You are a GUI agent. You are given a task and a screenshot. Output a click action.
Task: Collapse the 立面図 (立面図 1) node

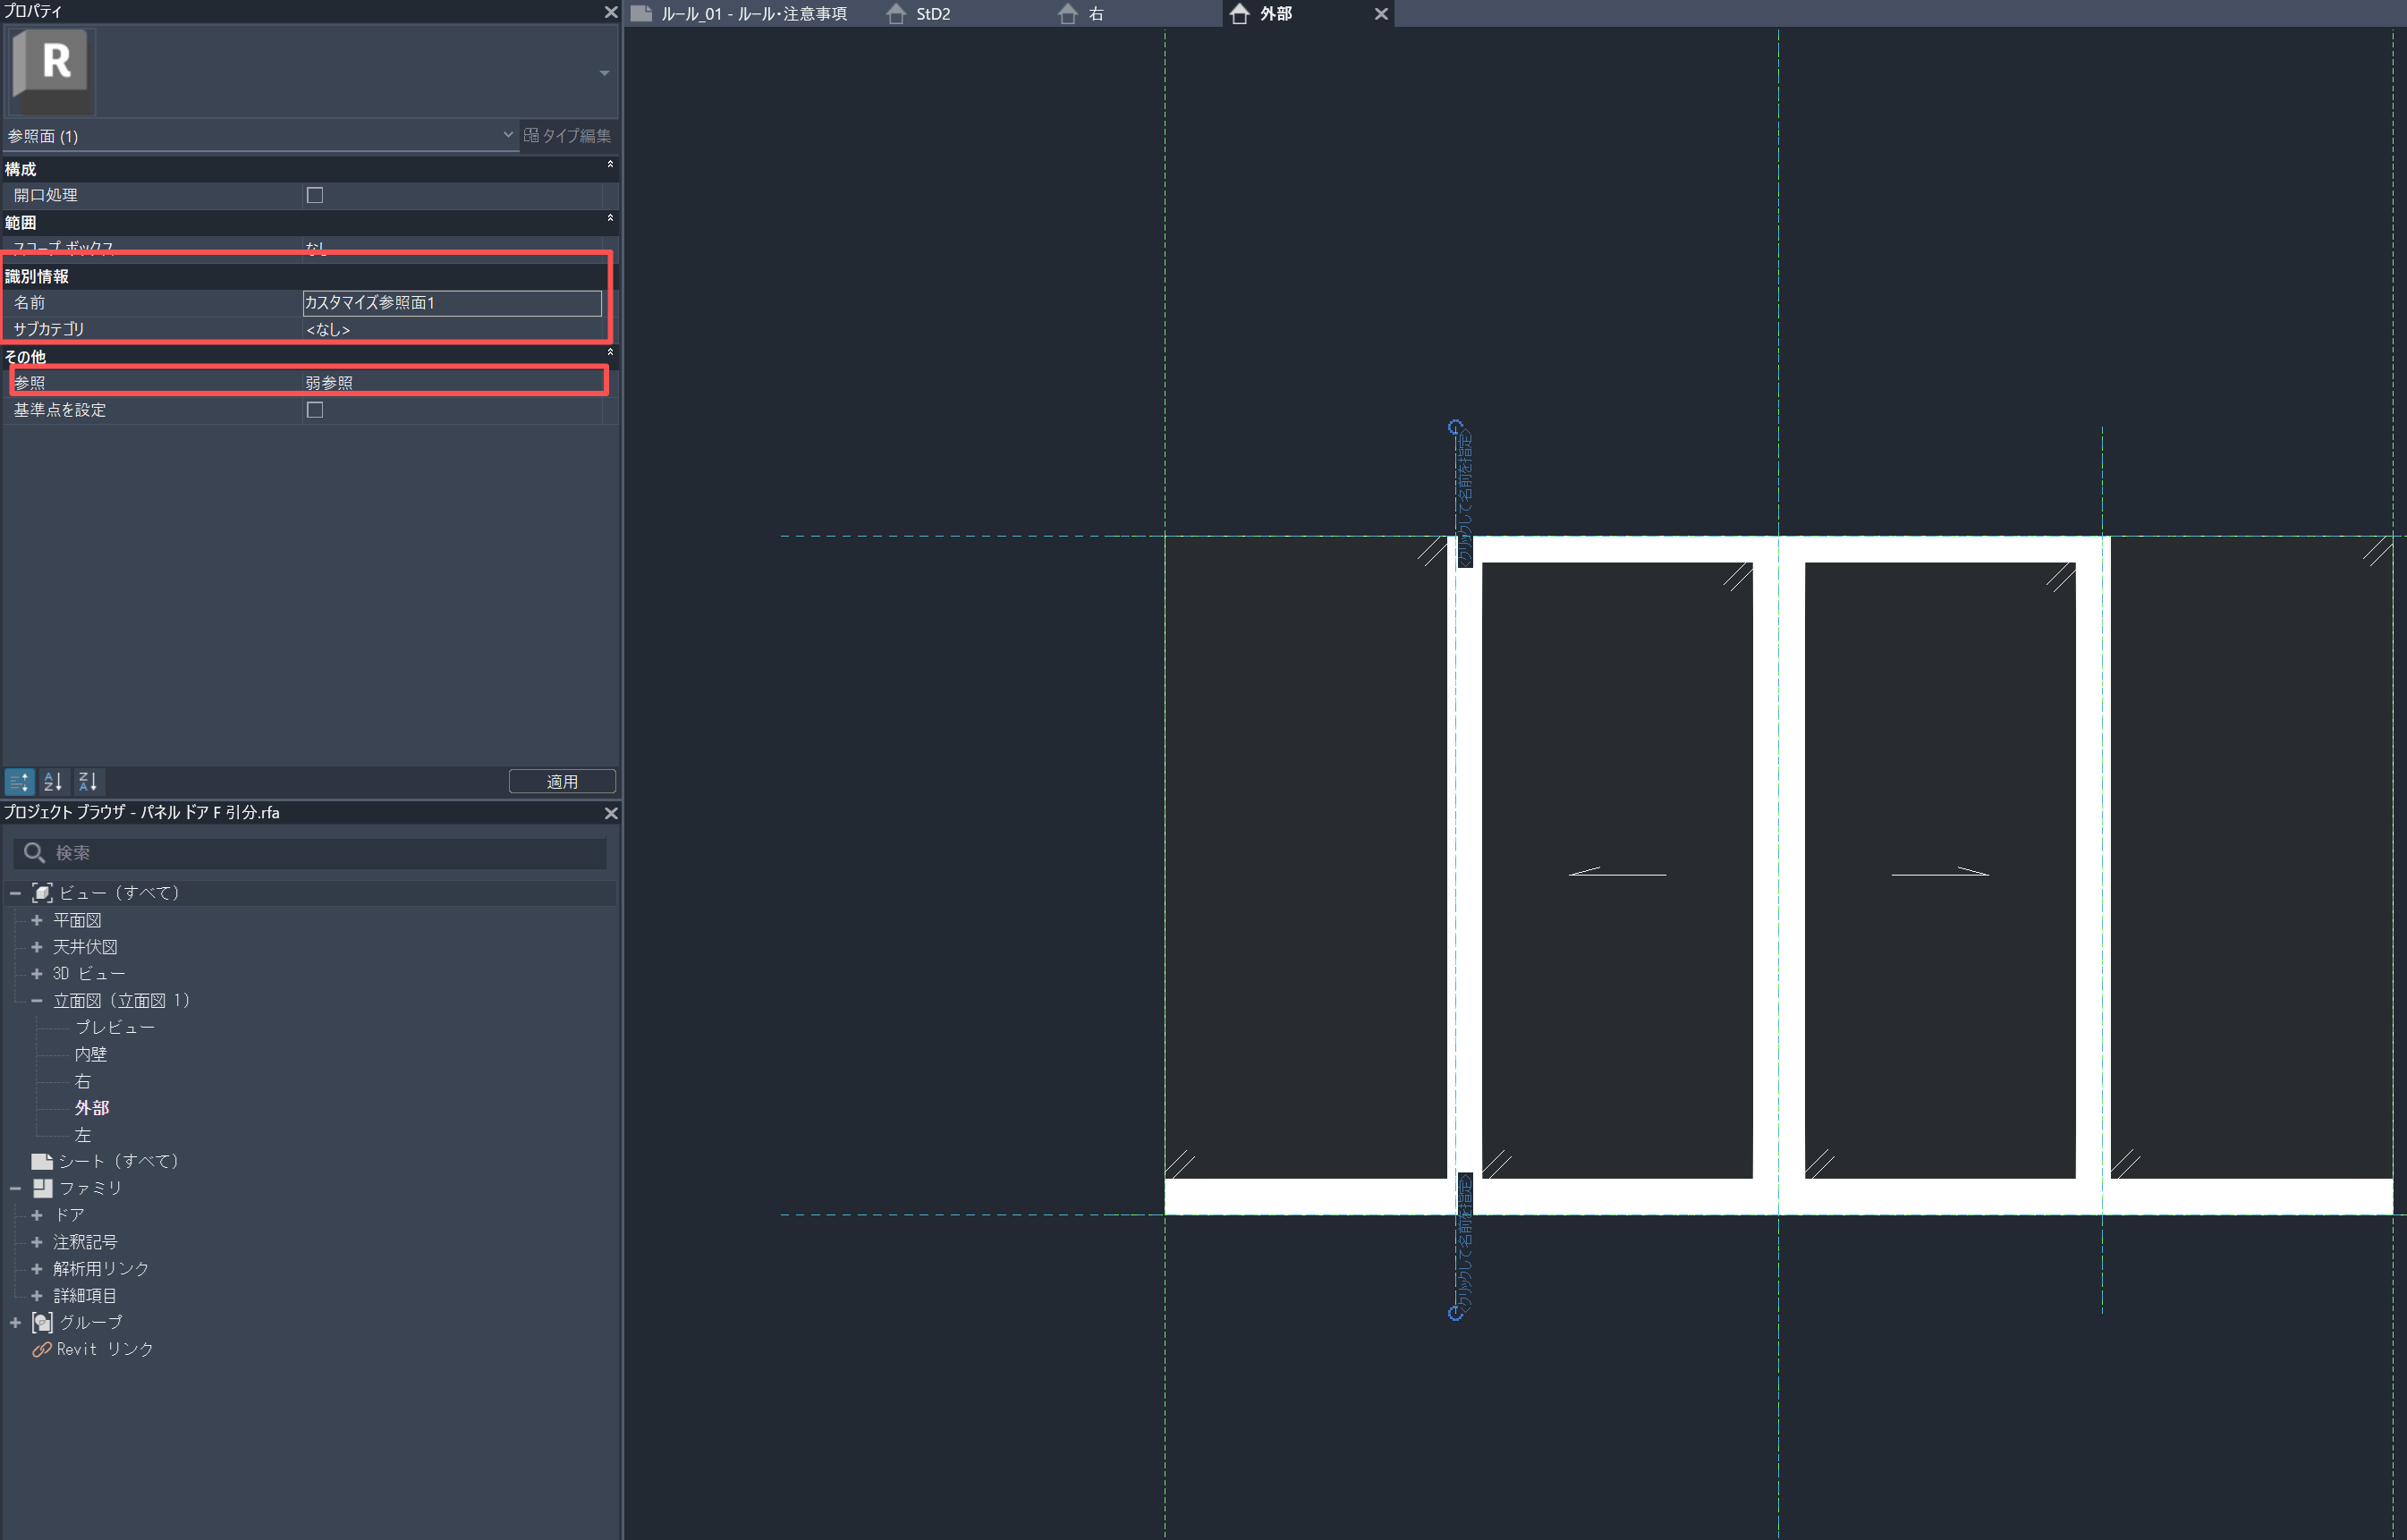(x=37, y=1000)
